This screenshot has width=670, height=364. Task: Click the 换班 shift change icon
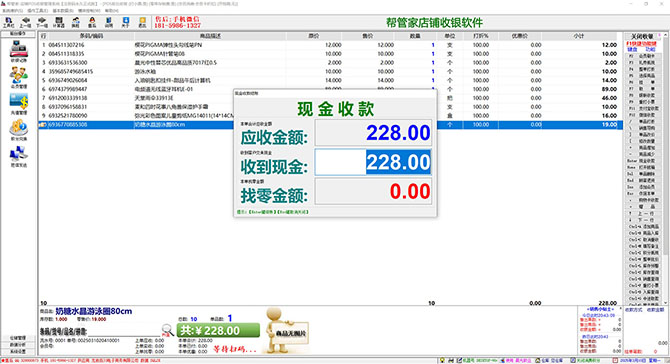[75, 22]
